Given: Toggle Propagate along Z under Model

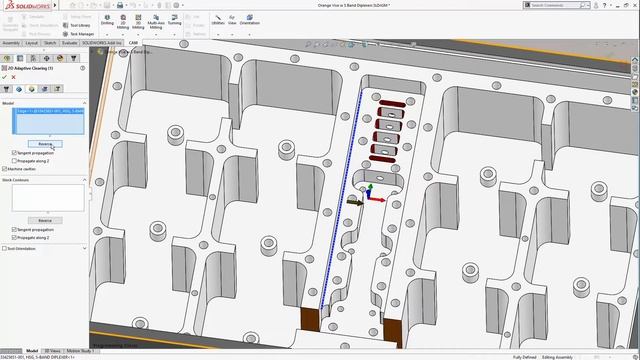Looking at the screenshot, I should tap(14, 161).
